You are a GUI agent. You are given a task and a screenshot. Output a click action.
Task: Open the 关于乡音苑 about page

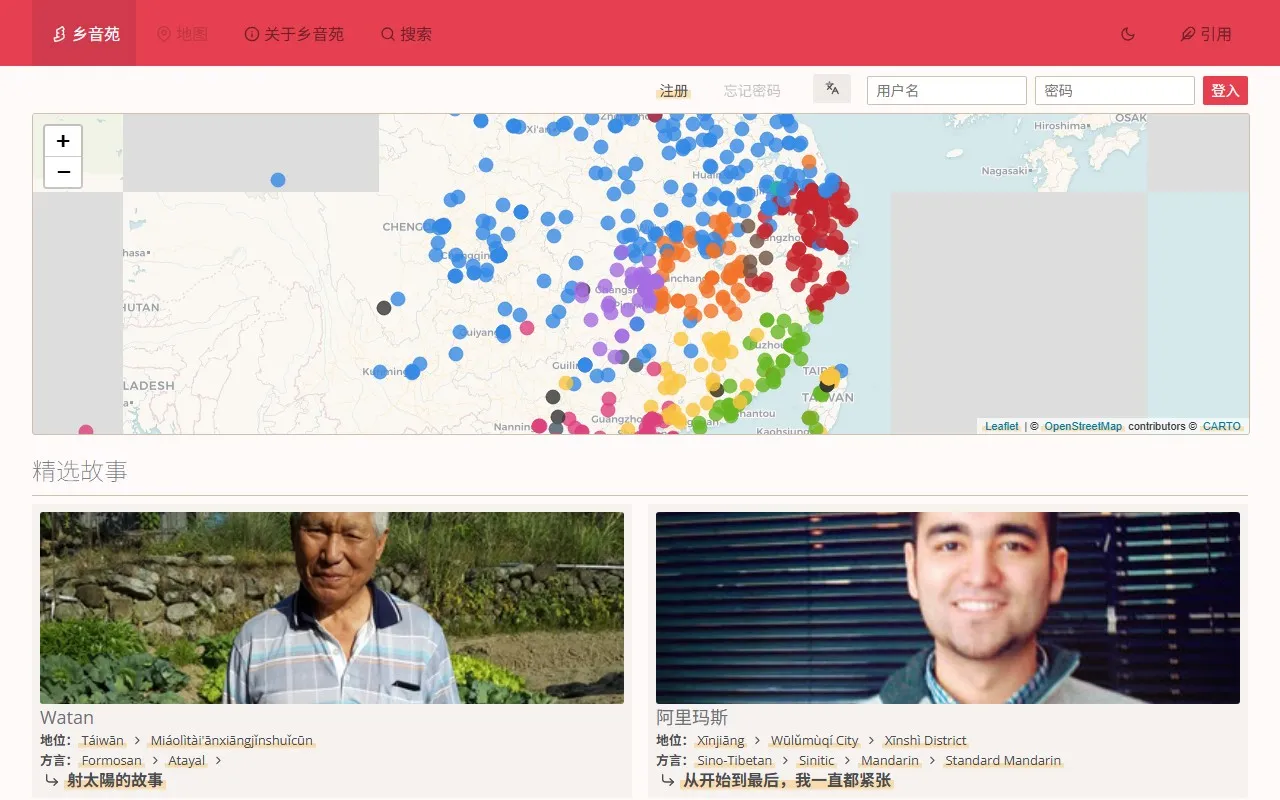coord(294,34)
